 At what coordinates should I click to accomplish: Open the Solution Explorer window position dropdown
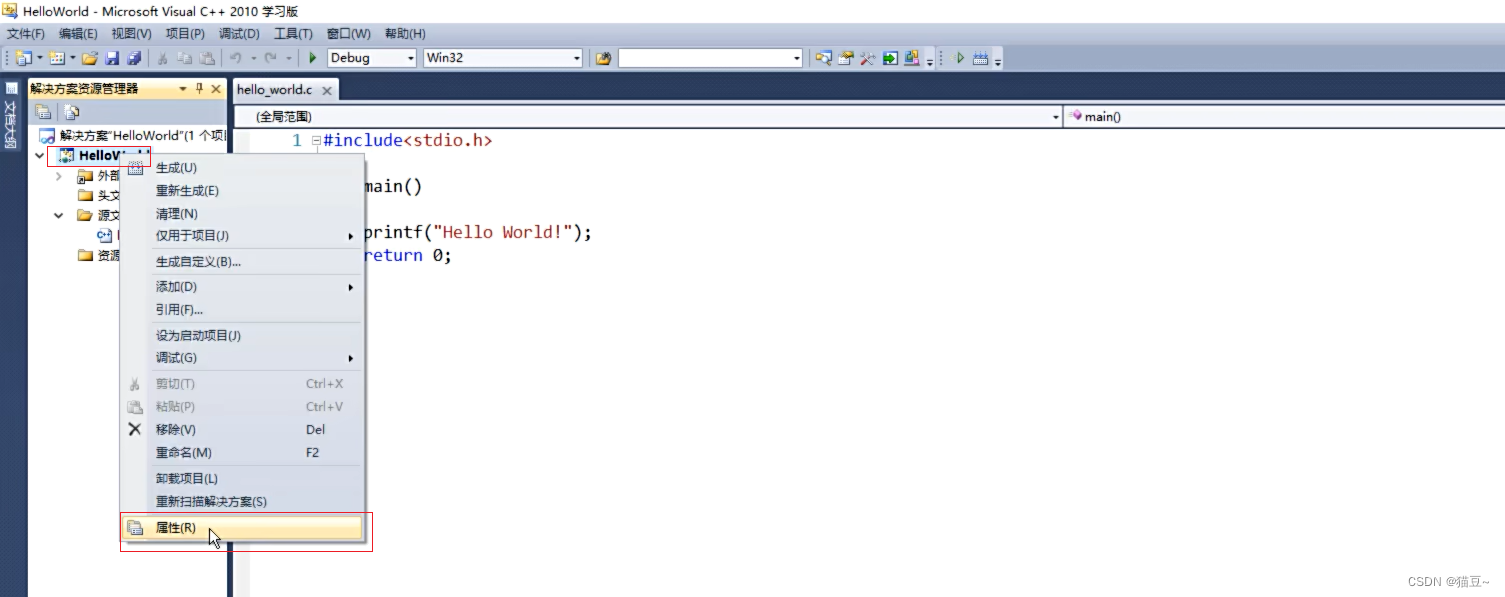pyautogui.click(x=183, y=89)
